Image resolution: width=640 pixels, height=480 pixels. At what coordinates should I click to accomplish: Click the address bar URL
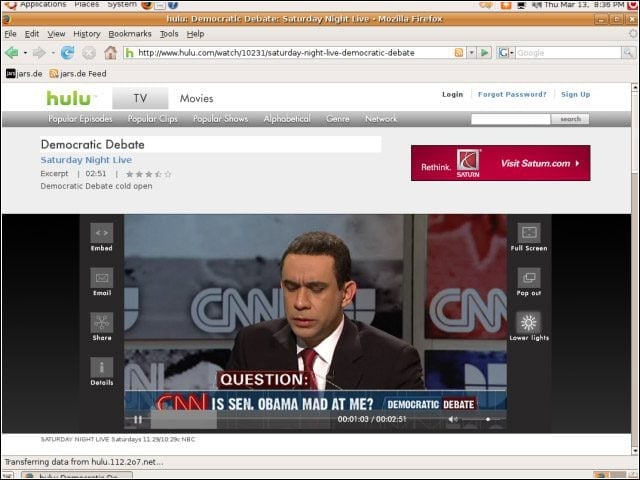point(276,53)
